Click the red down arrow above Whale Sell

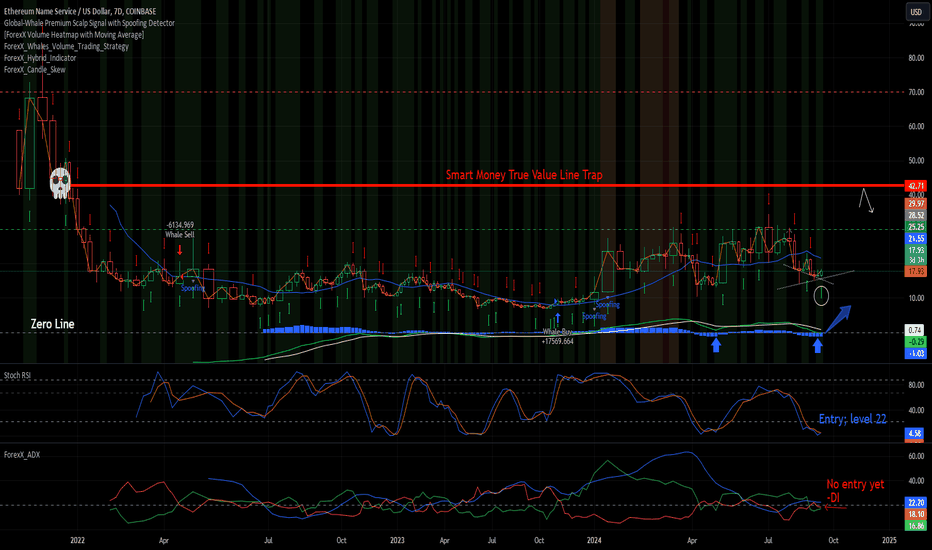[180, 250]
